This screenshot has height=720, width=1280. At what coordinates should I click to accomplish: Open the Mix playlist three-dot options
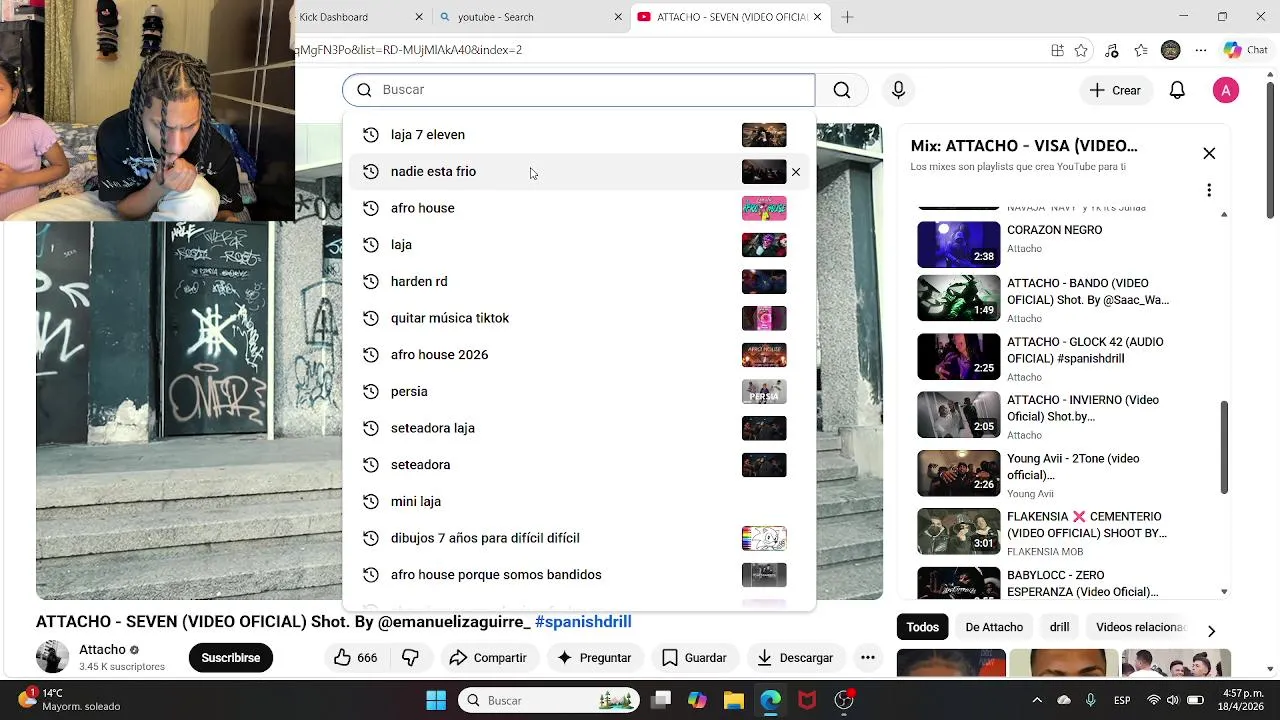point(1209,190)
